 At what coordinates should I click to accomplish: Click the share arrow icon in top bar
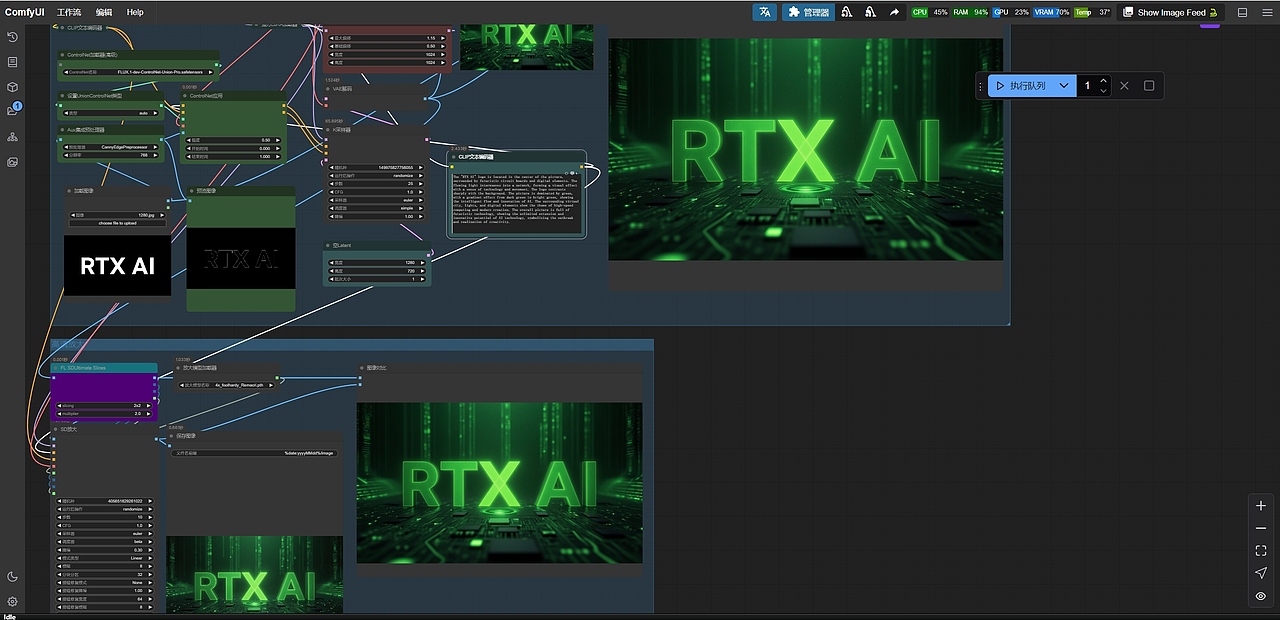(x=894, y=12)
